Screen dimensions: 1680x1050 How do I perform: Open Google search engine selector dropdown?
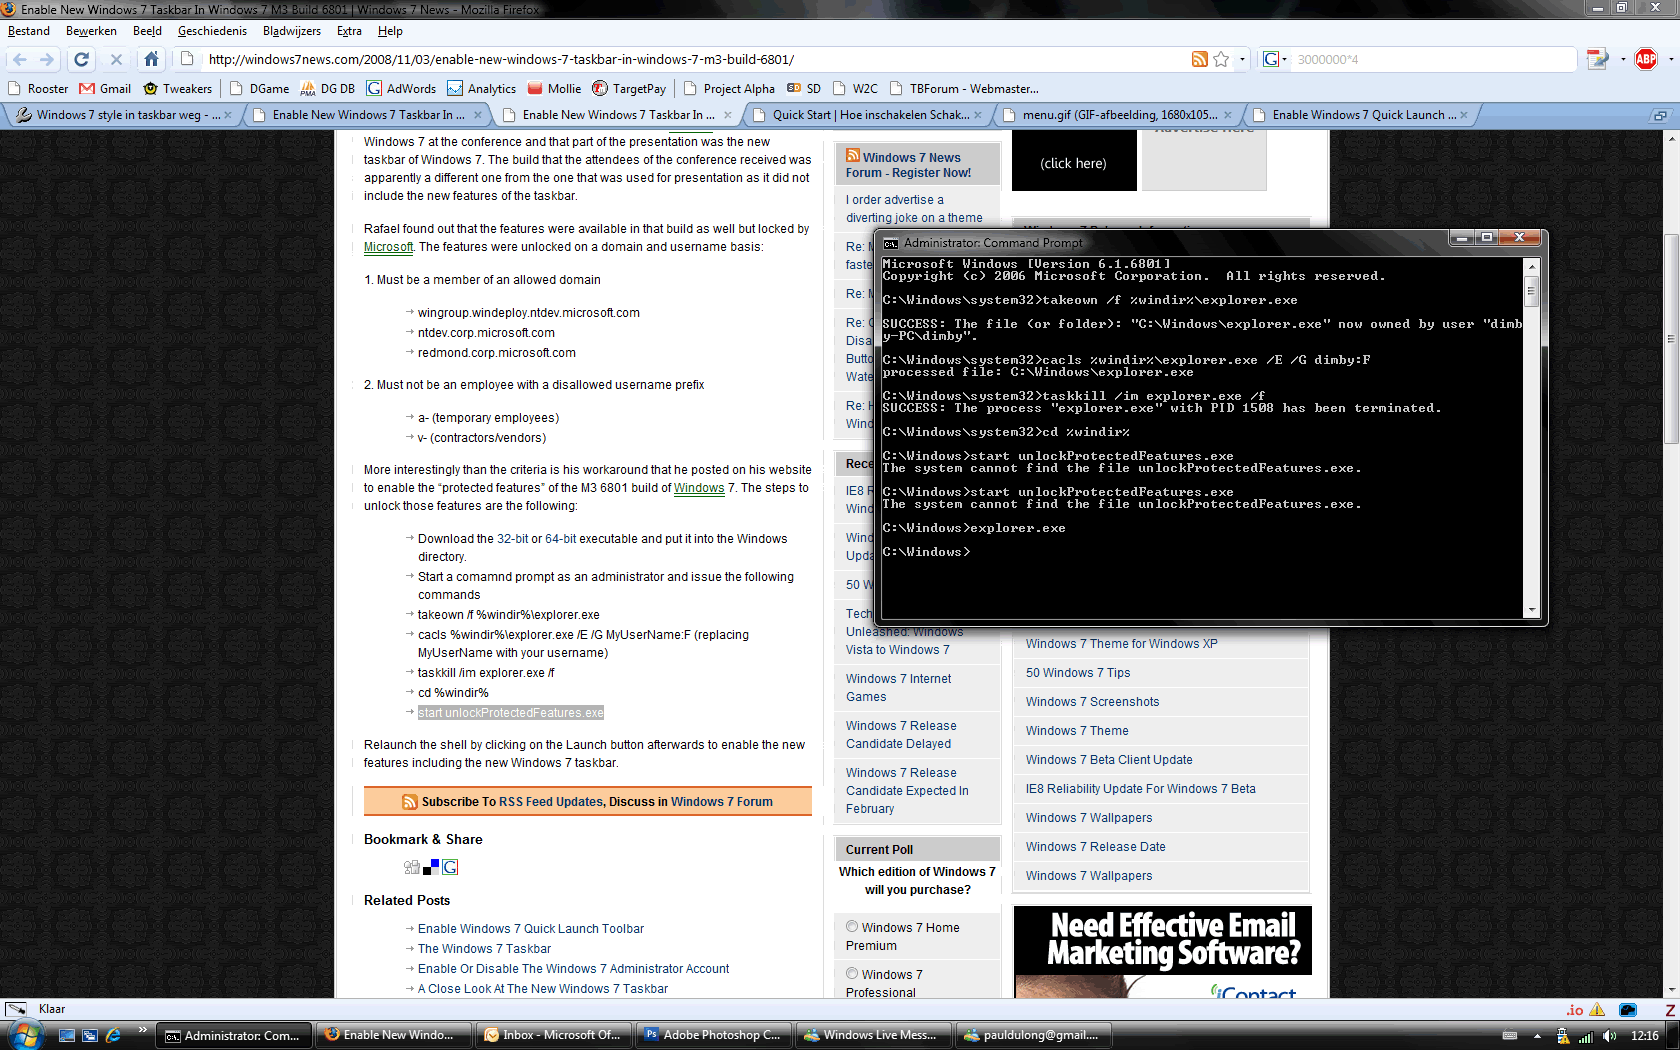click(x=1275, y=59)
